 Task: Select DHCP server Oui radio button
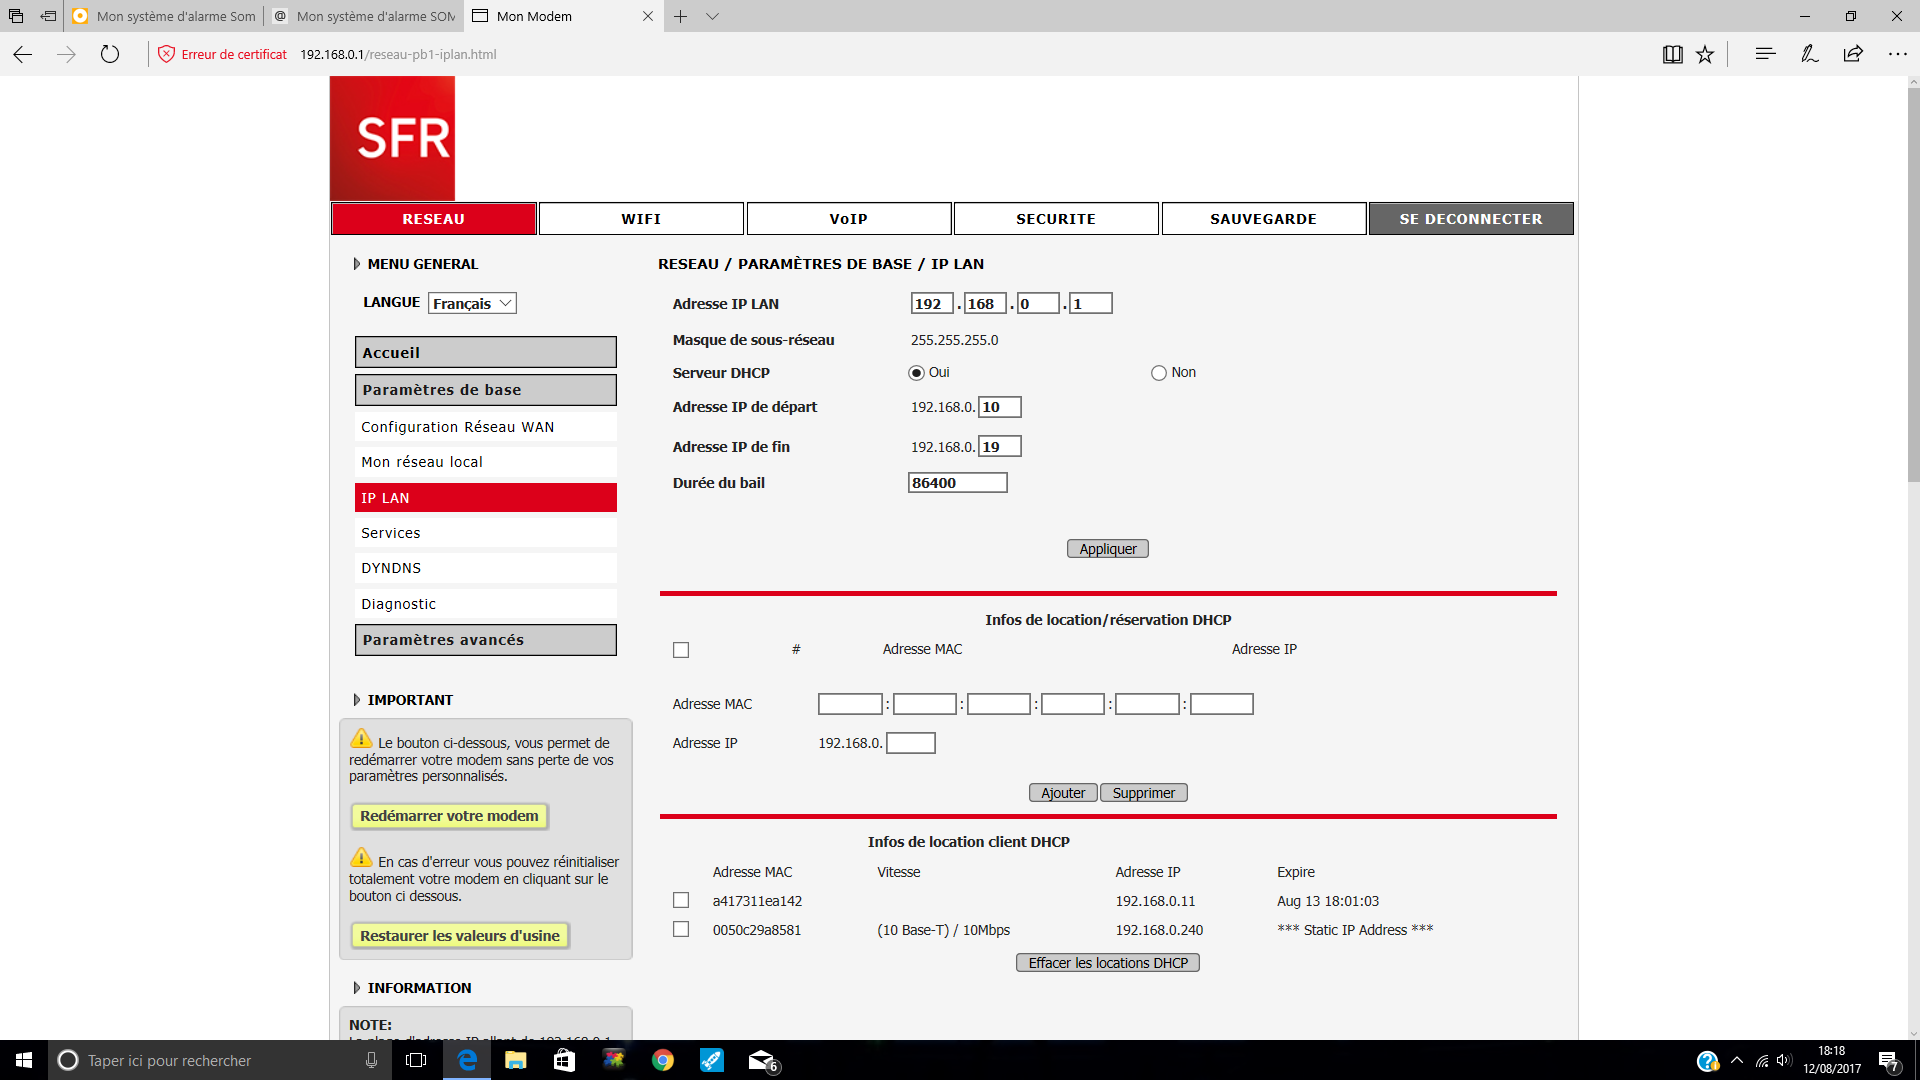pos(916,373)
